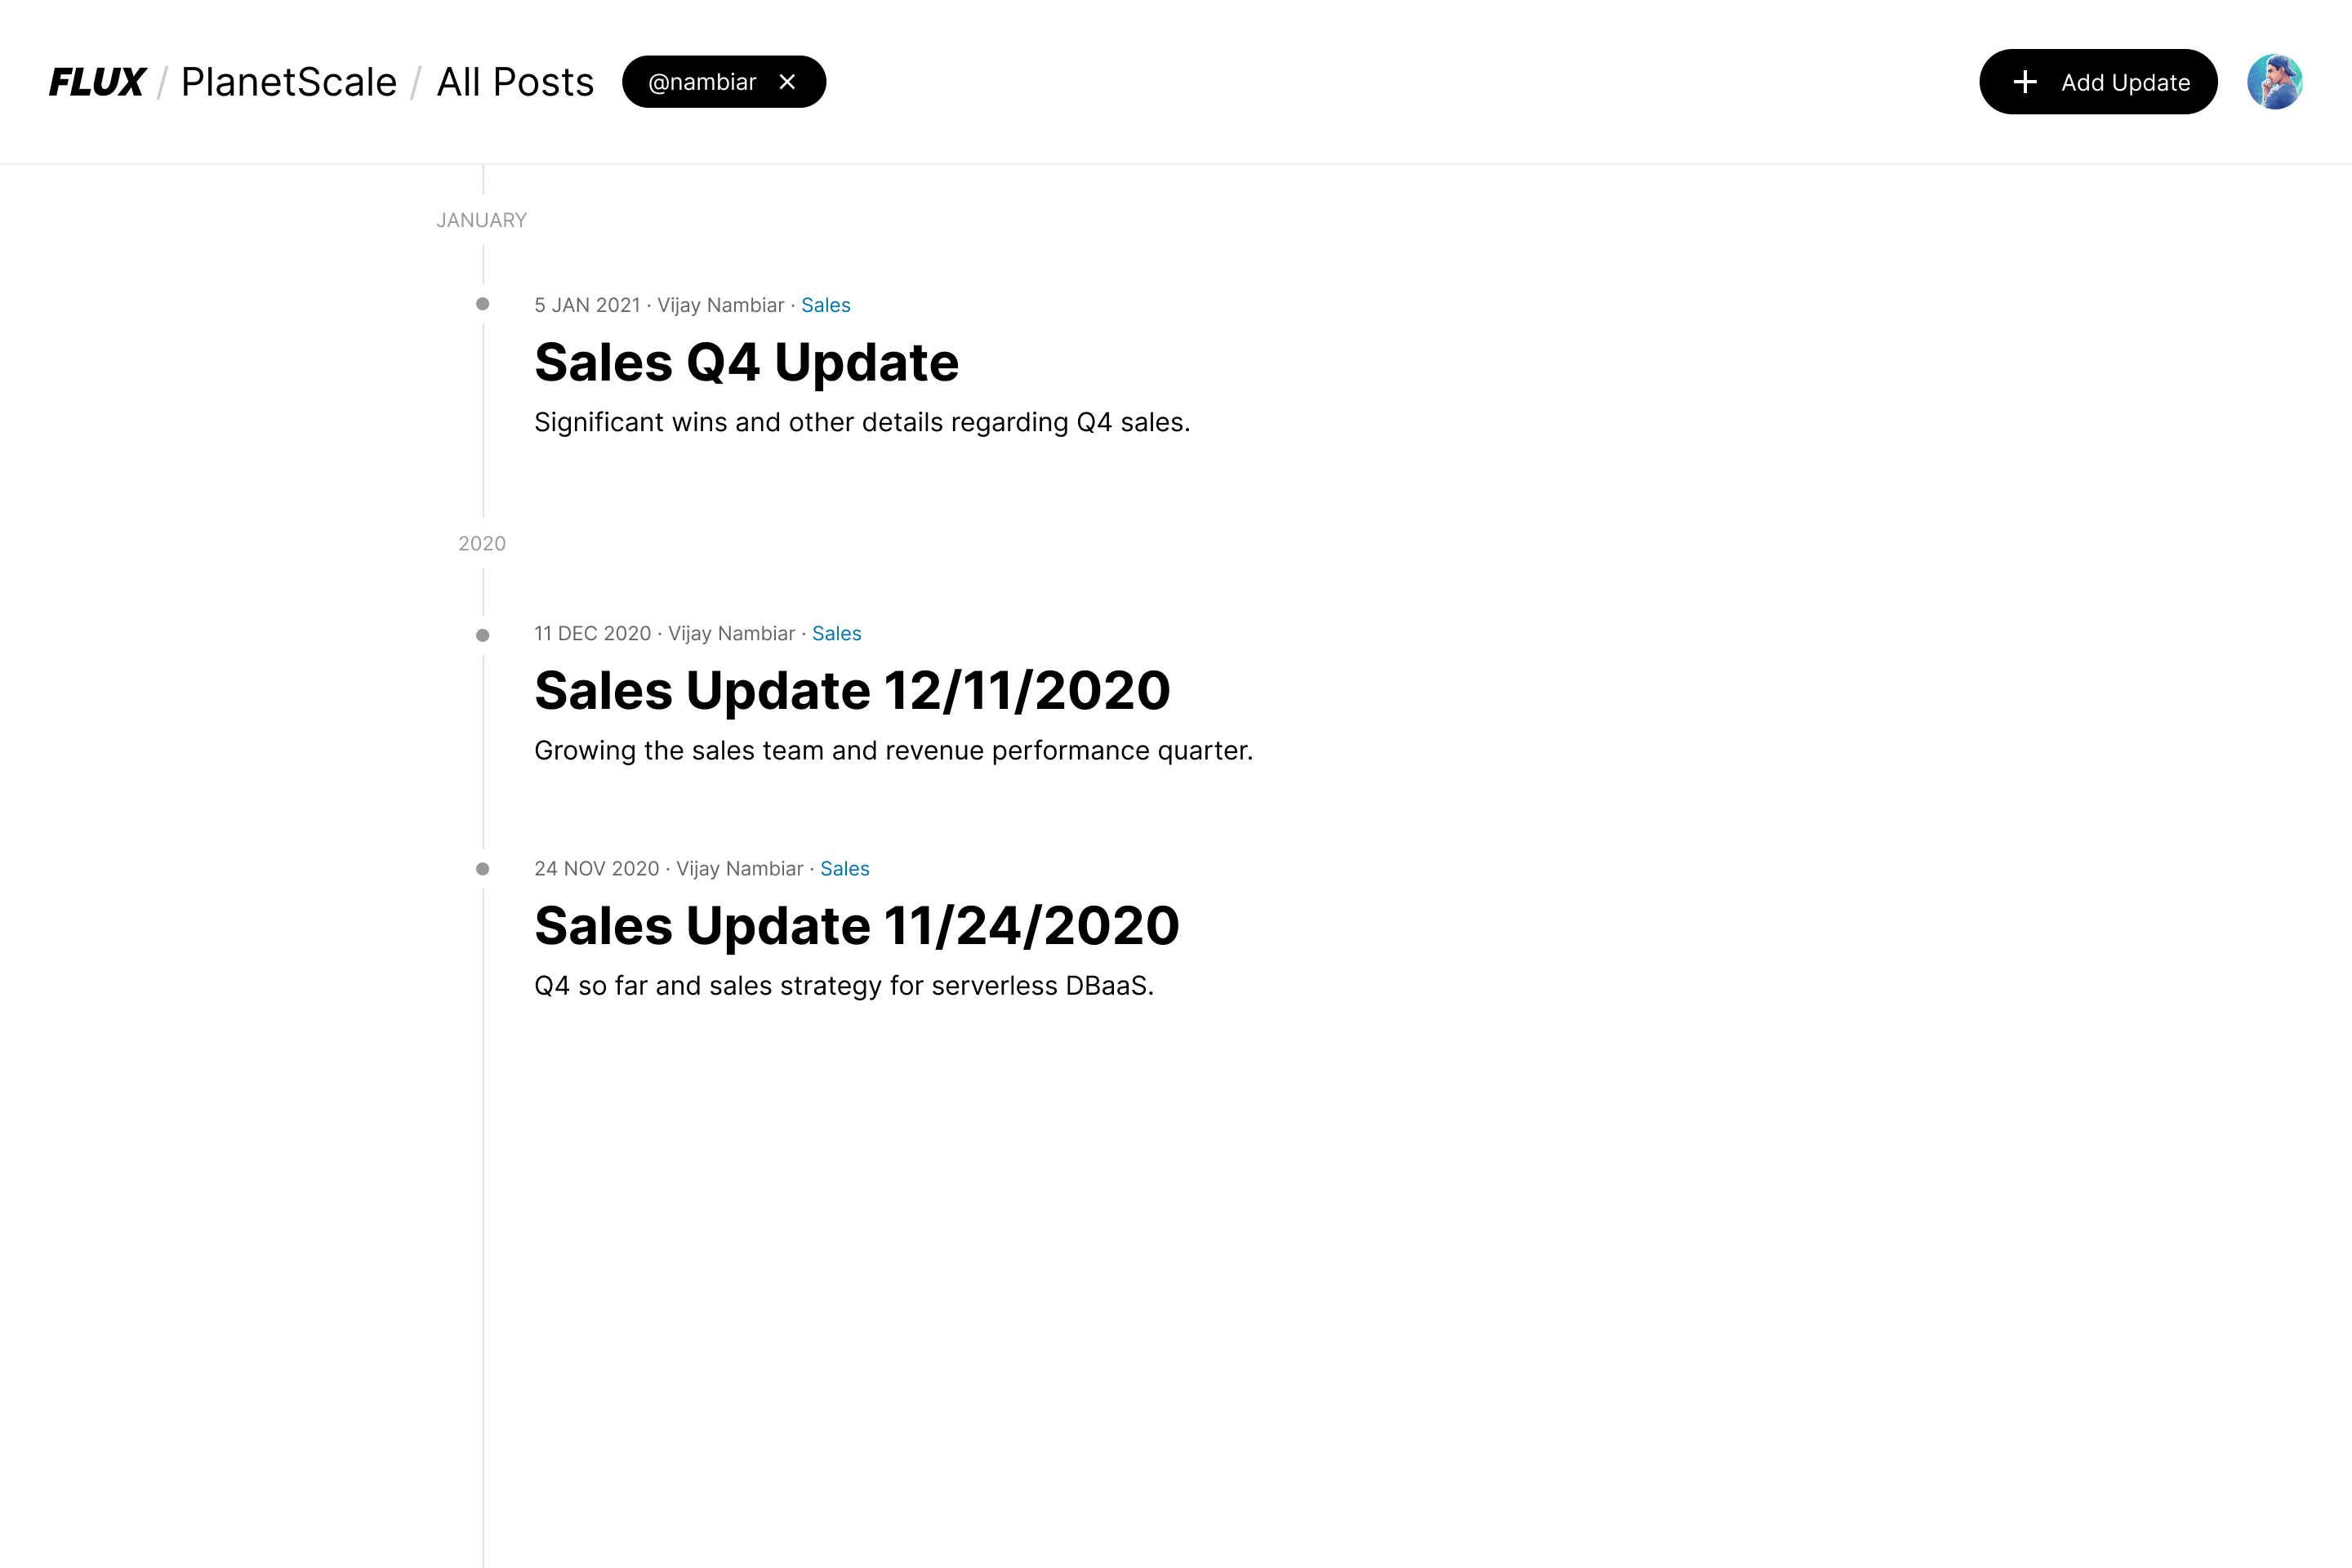The image size is (2352, 1568).
Task: Select the 2020 year timeline label
Action: pyautogui.click(x=481, y=543)
